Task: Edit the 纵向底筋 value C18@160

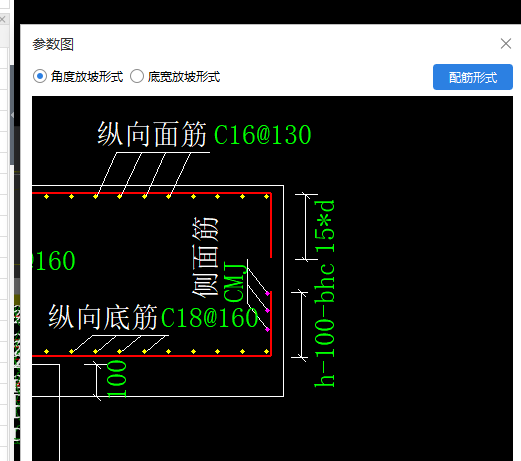Action: click(x=210, y=318)
